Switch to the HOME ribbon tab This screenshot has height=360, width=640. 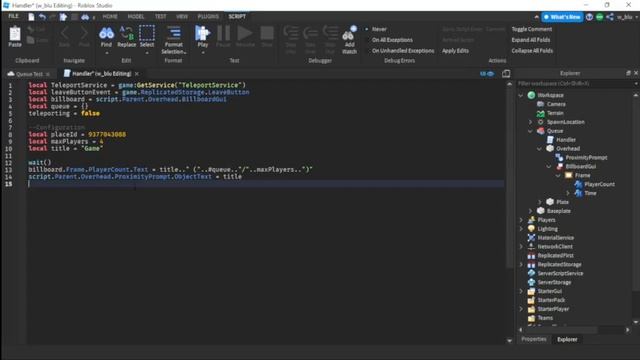coord(110,16)
